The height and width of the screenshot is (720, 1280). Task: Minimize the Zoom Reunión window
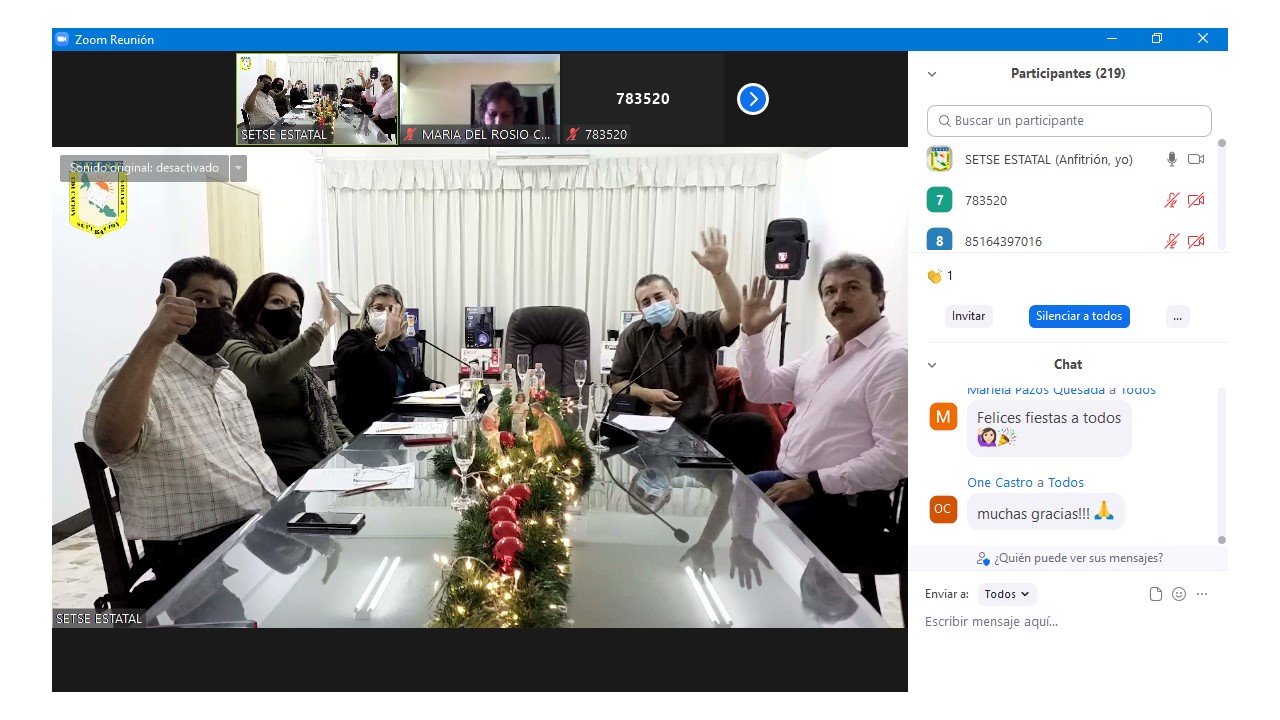pyautogui.click(x=1112, y=39)
